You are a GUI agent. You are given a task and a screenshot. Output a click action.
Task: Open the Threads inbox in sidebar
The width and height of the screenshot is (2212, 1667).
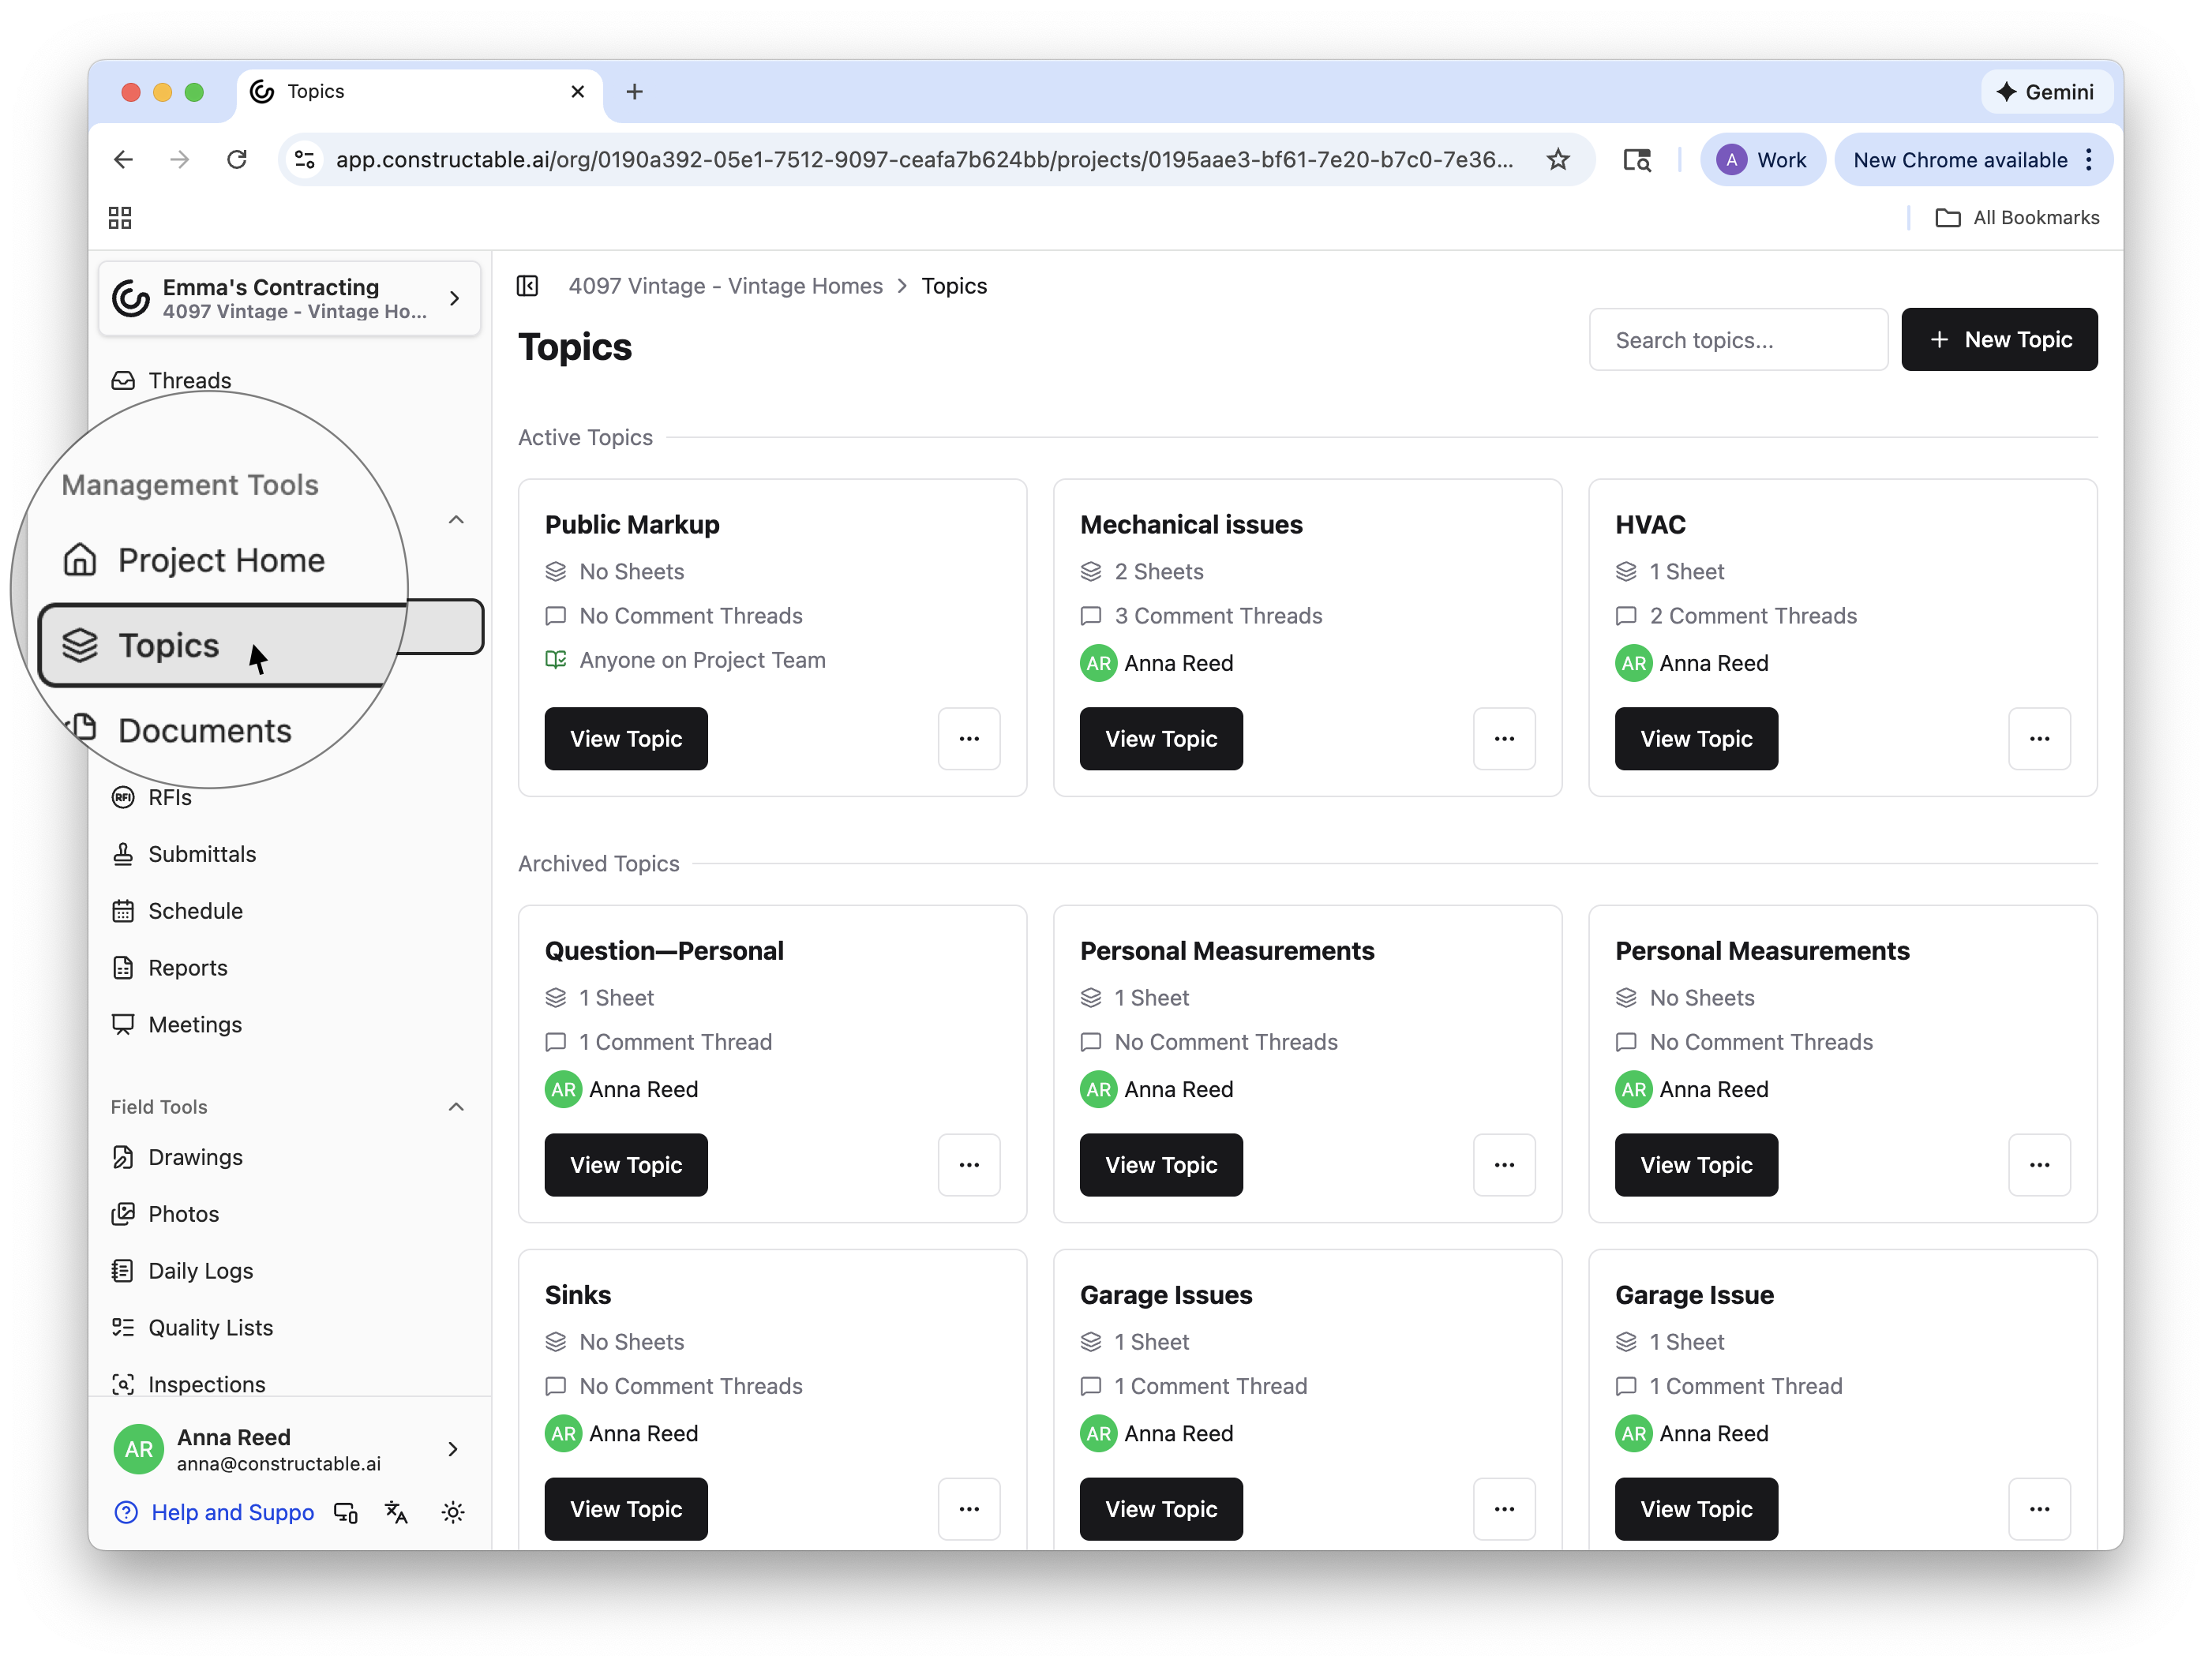189,380
